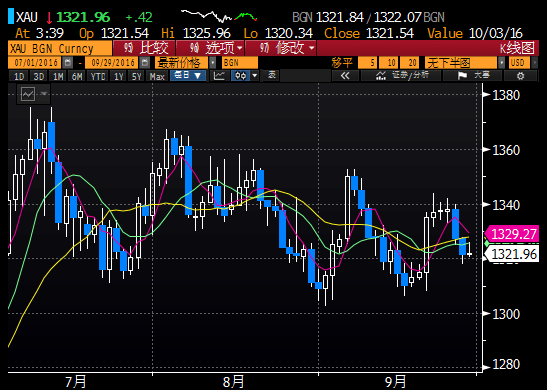Click the K线图 chart title label
The height and width of the screenshot is (390, 547).
pos(517,48)
